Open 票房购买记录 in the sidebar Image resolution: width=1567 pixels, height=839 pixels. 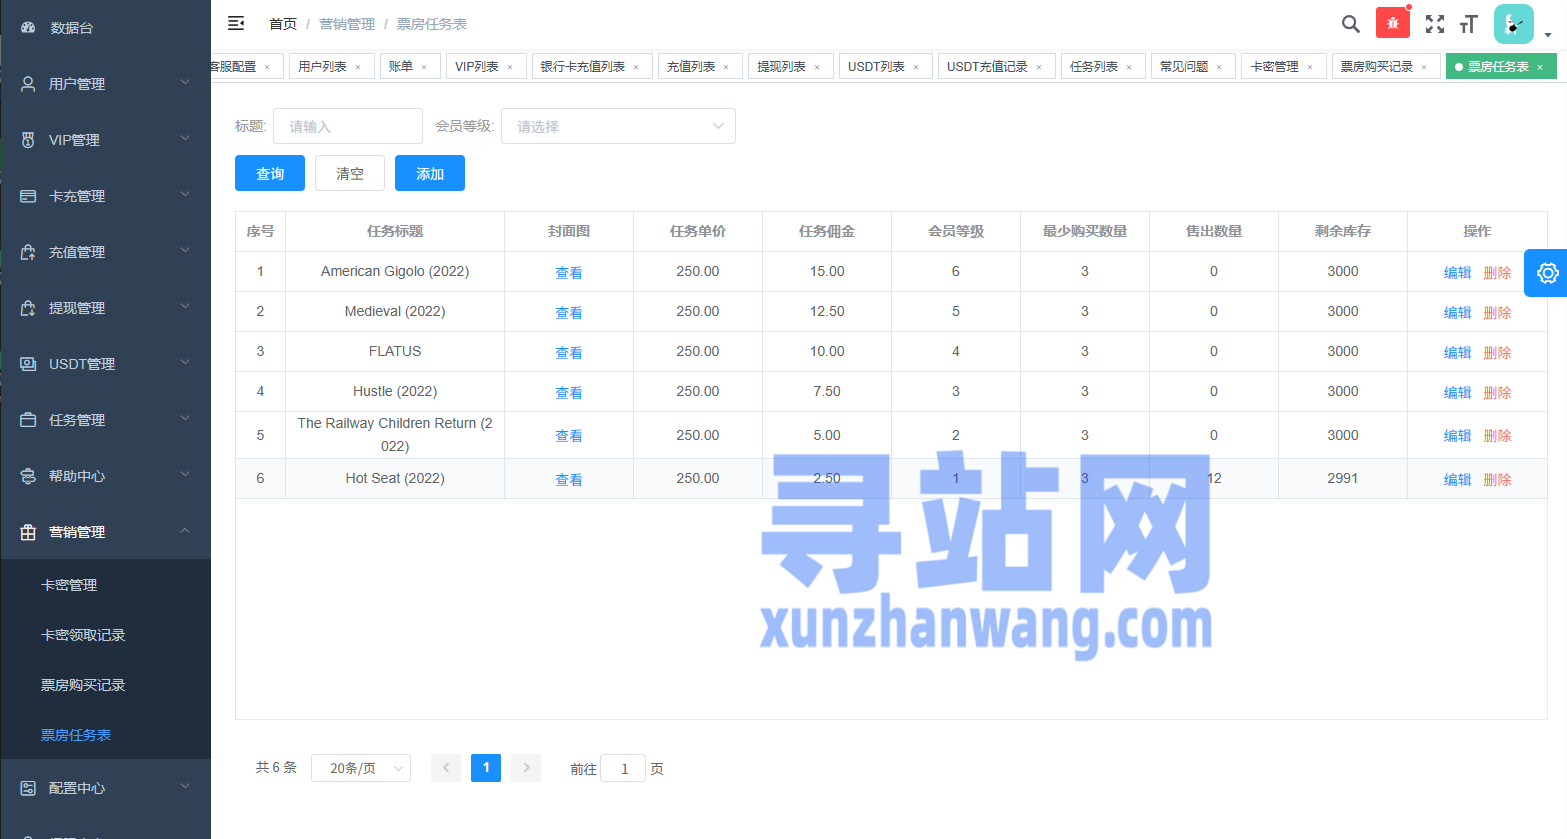[x=83, y=685]
